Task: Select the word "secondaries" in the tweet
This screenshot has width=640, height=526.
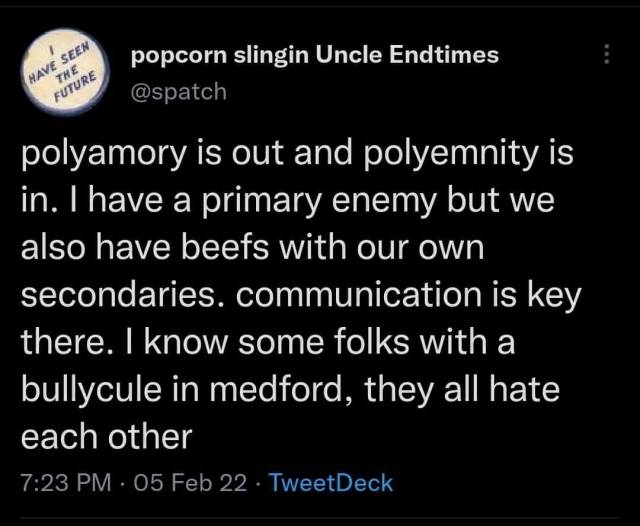Action: pos(122,296)
